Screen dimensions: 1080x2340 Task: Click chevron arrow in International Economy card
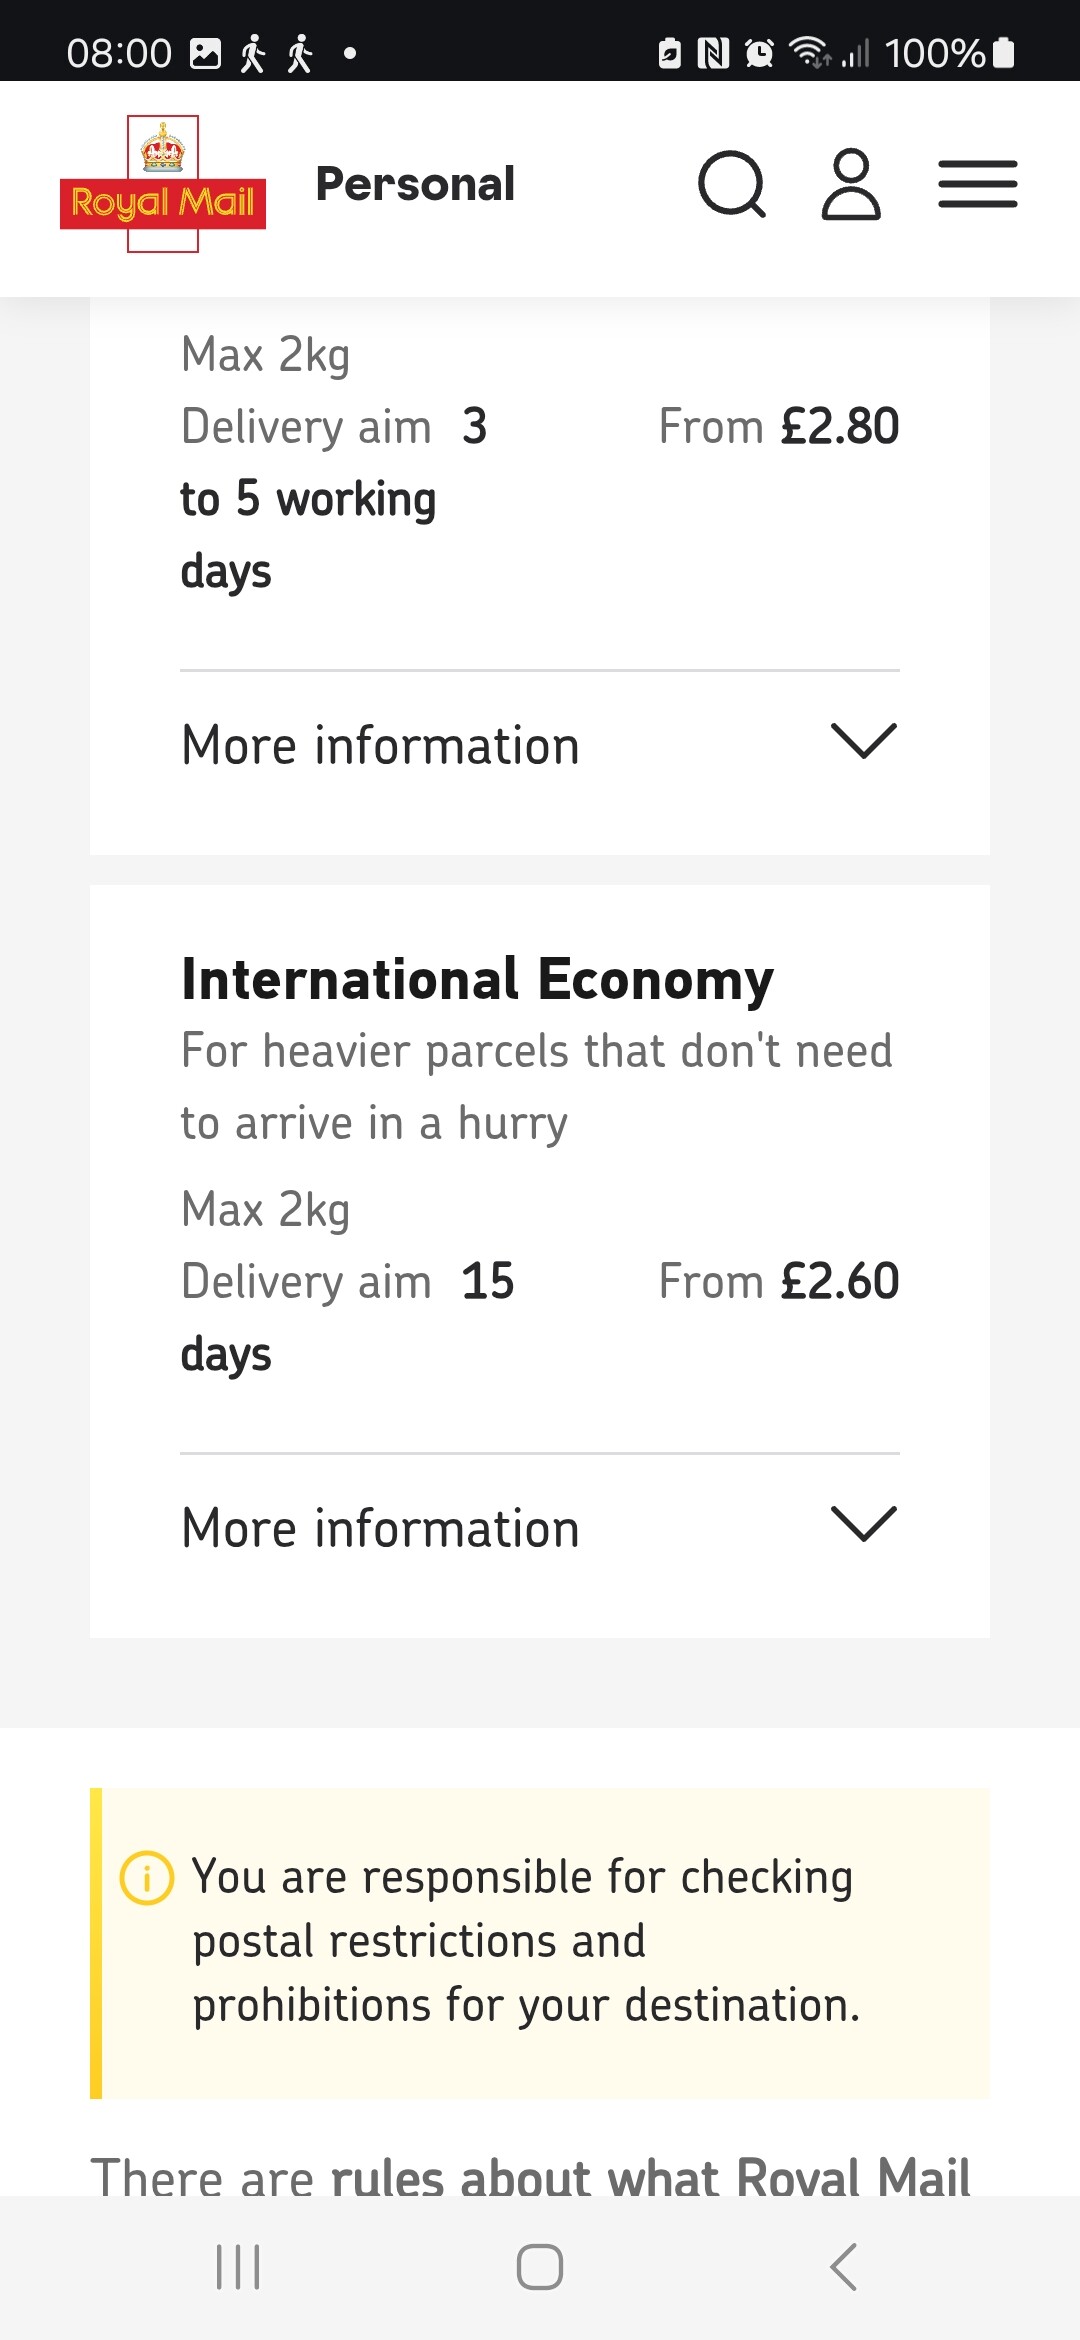pos(864,1525)
